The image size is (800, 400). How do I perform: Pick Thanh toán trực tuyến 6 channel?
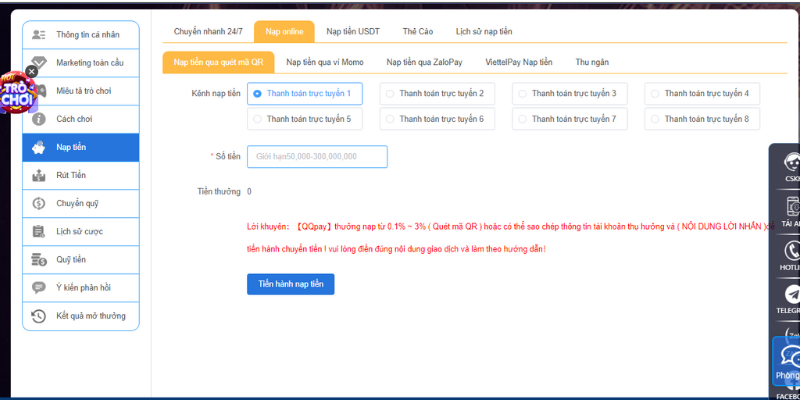click(x=388, y=119)
